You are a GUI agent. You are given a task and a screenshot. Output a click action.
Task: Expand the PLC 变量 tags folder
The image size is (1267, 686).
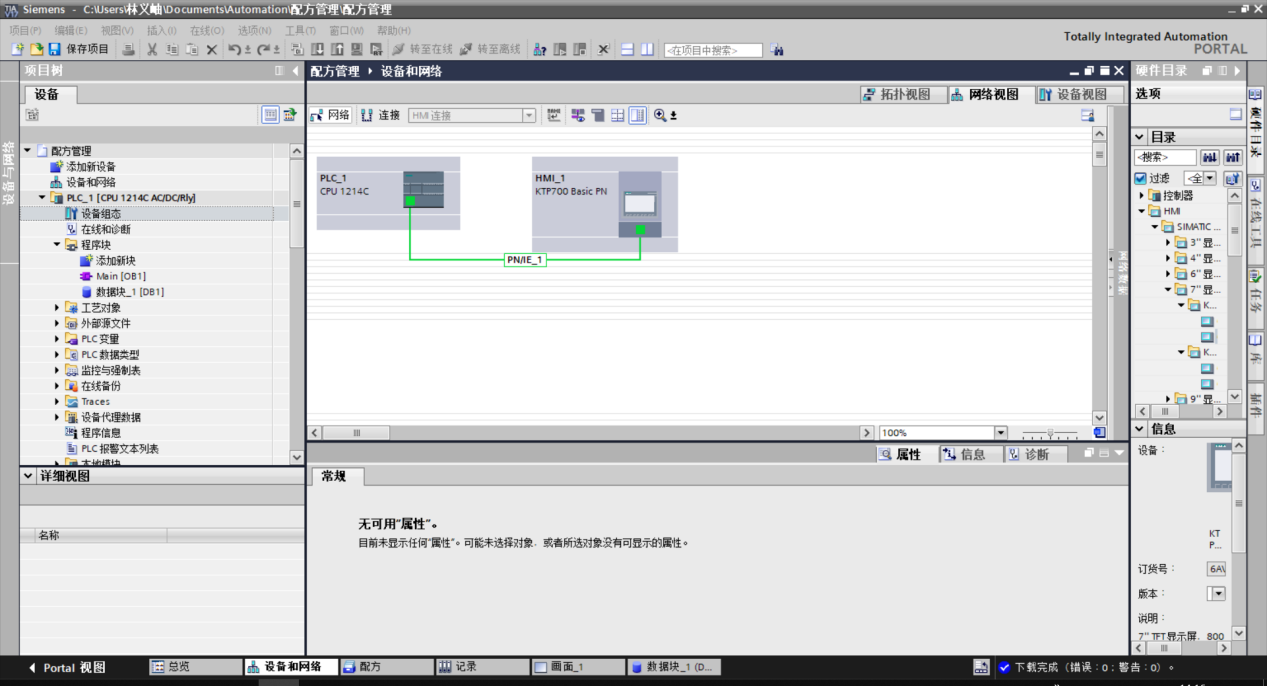click(x=57, y=339)
